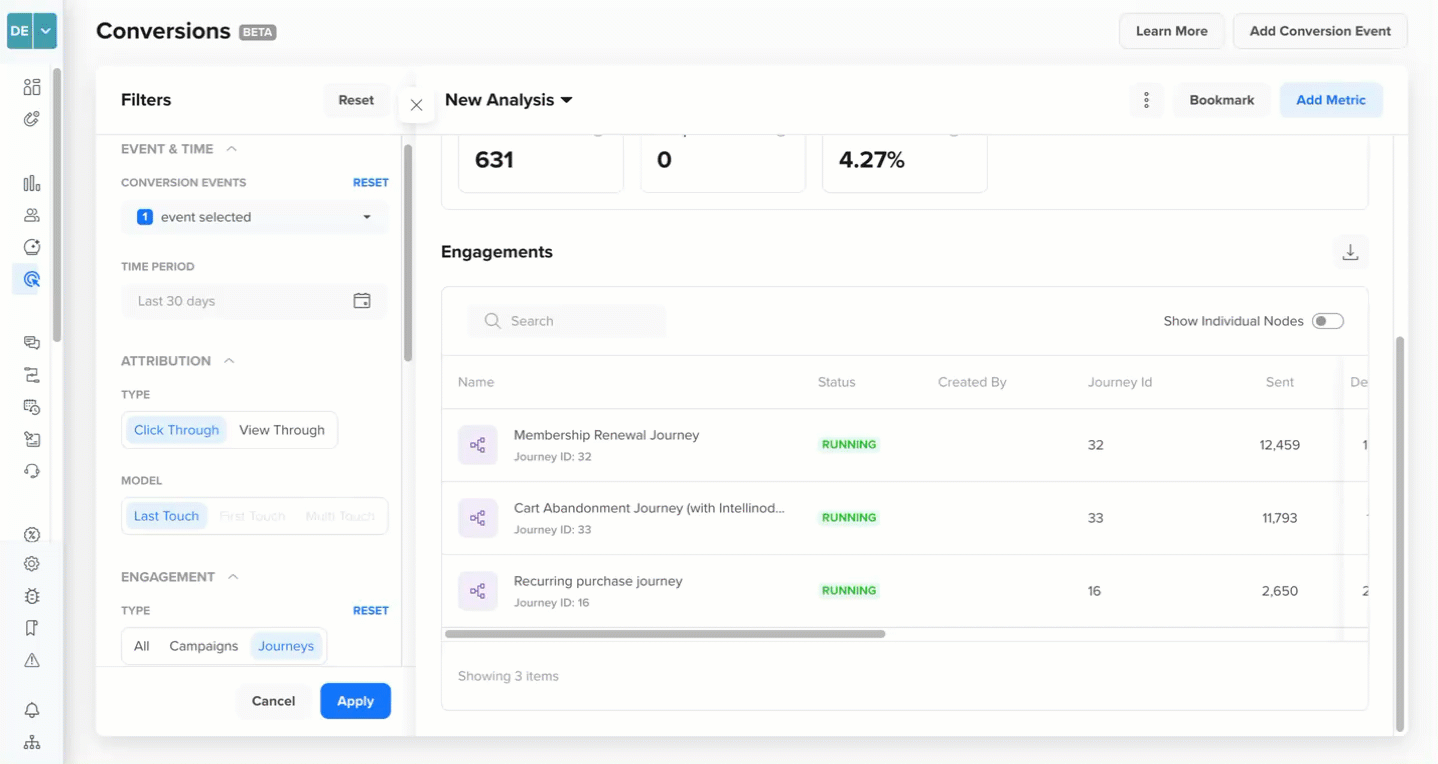Image resolution: width=1438 pixels, height=764 pixels.
Task: Open the notifications bell in sidebar
Action: coord(32,710)
